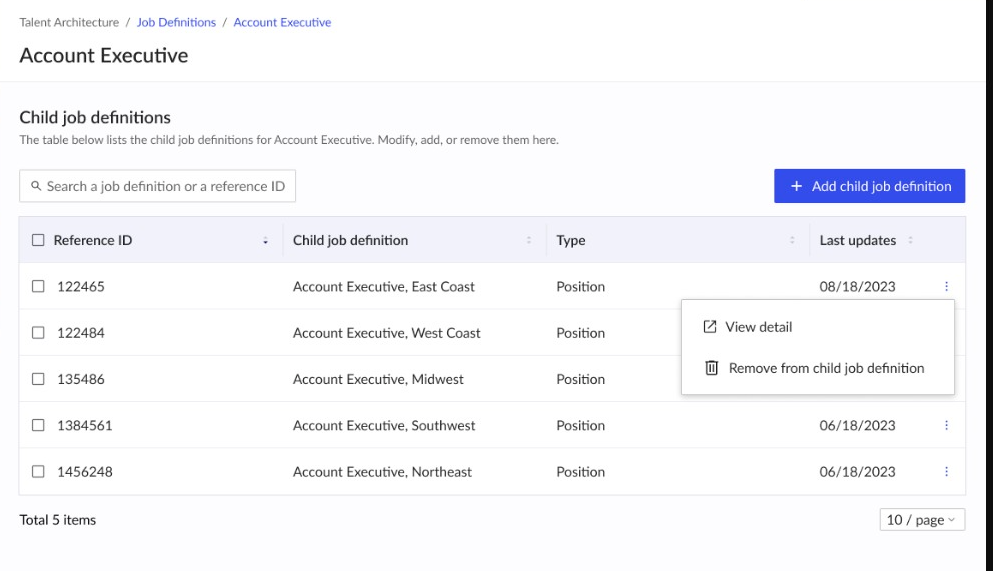Screen dimensions: 993x571
Task: Focus the job definition search field
Action: click(x=165, y=187)
